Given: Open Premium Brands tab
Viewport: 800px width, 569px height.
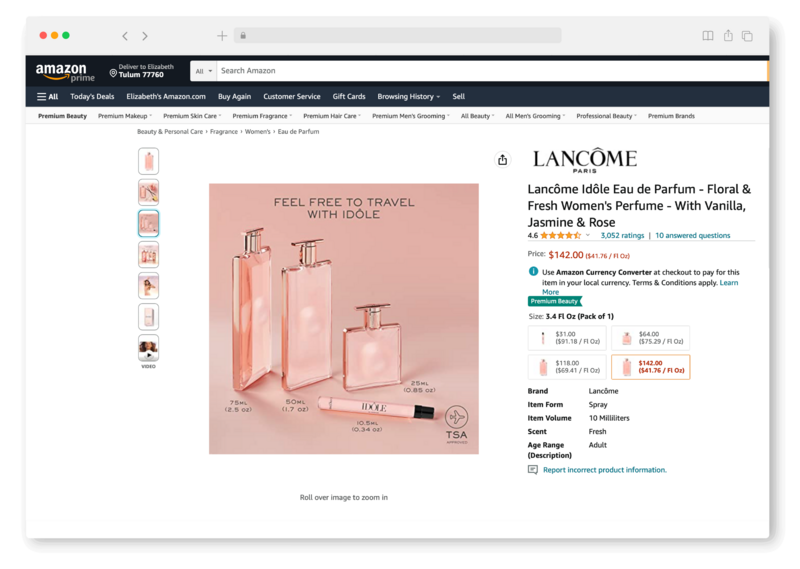Looking at the screenshot, I should [x=671, y=116].
